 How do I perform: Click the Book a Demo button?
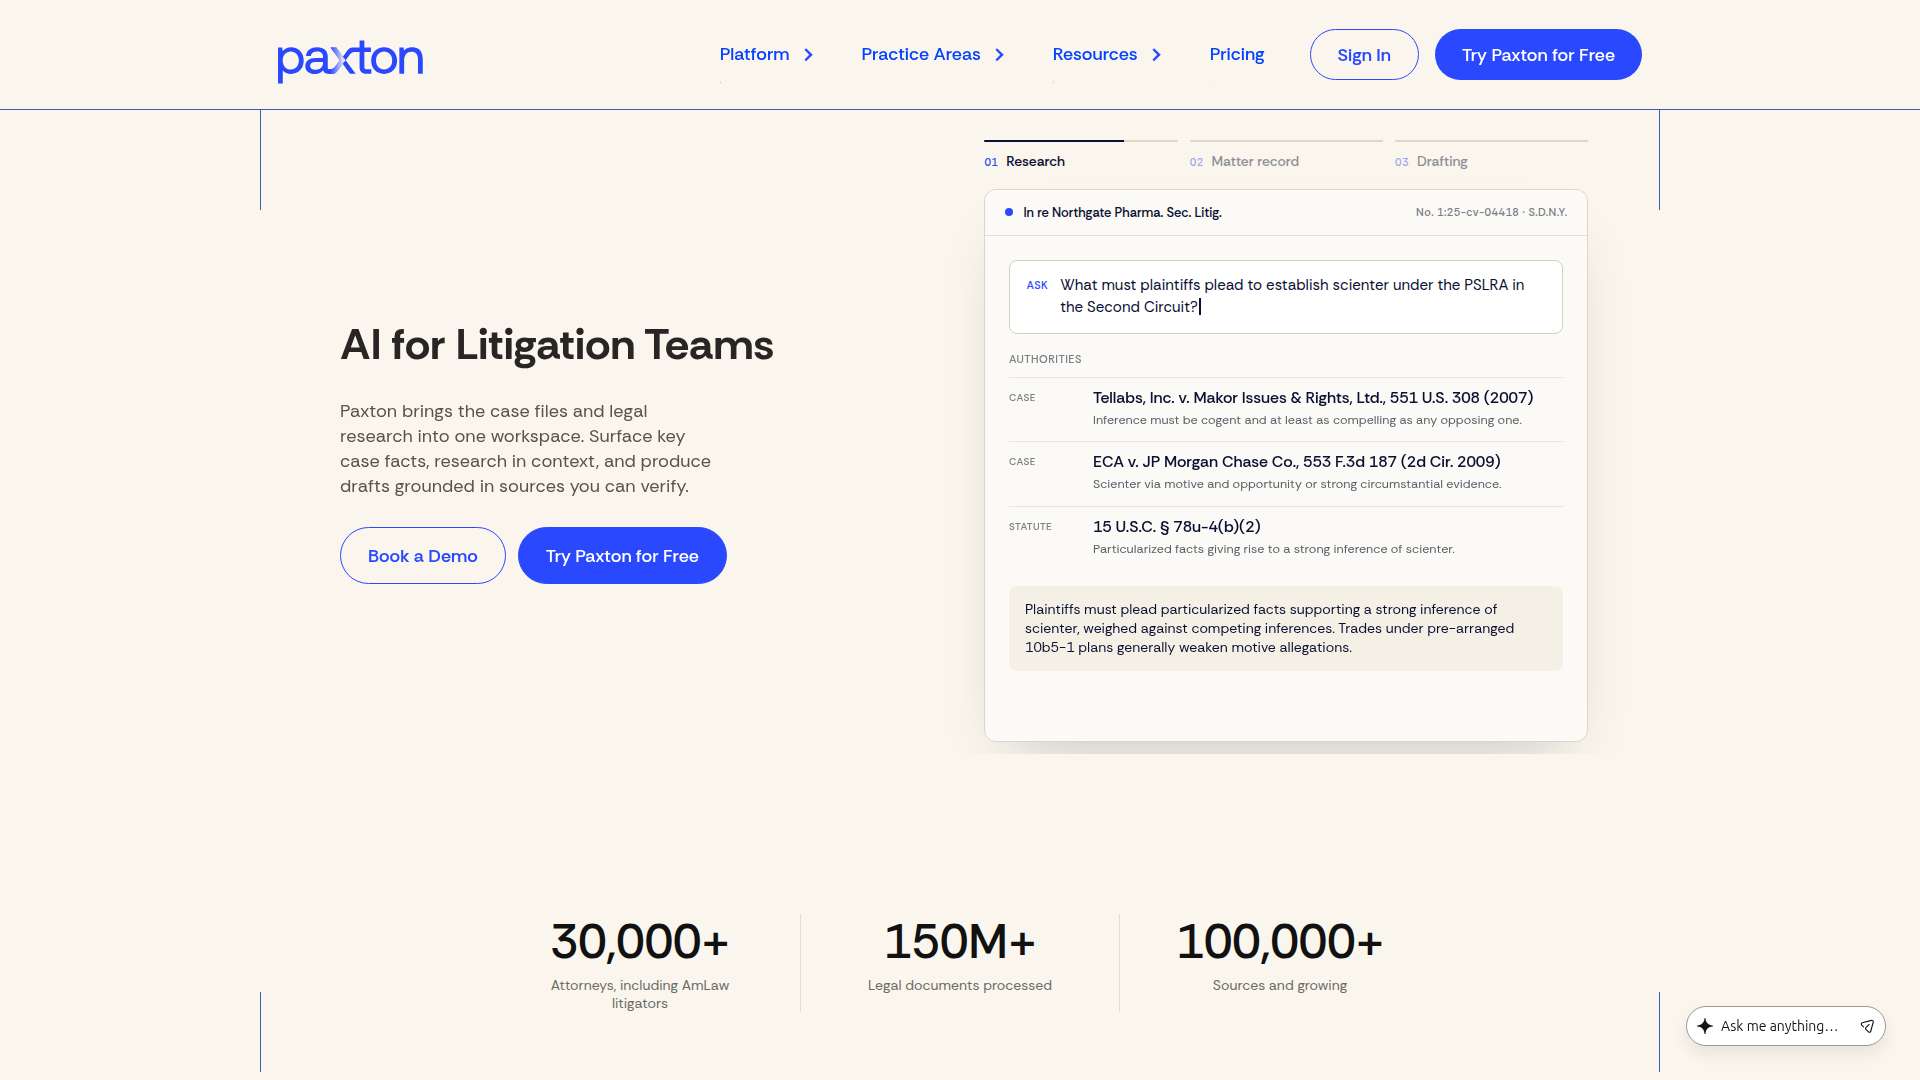pos(423,556)
